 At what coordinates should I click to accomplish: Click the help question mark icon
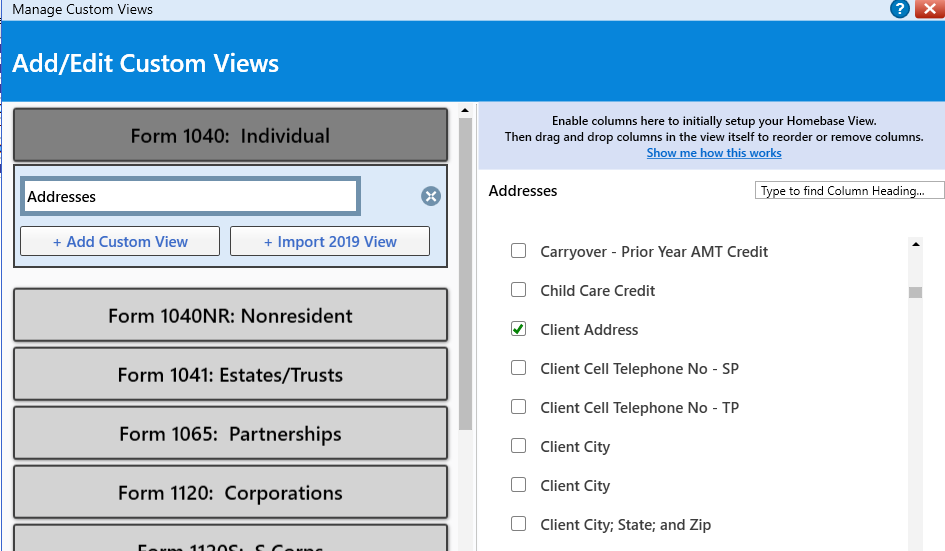point(899,10)
